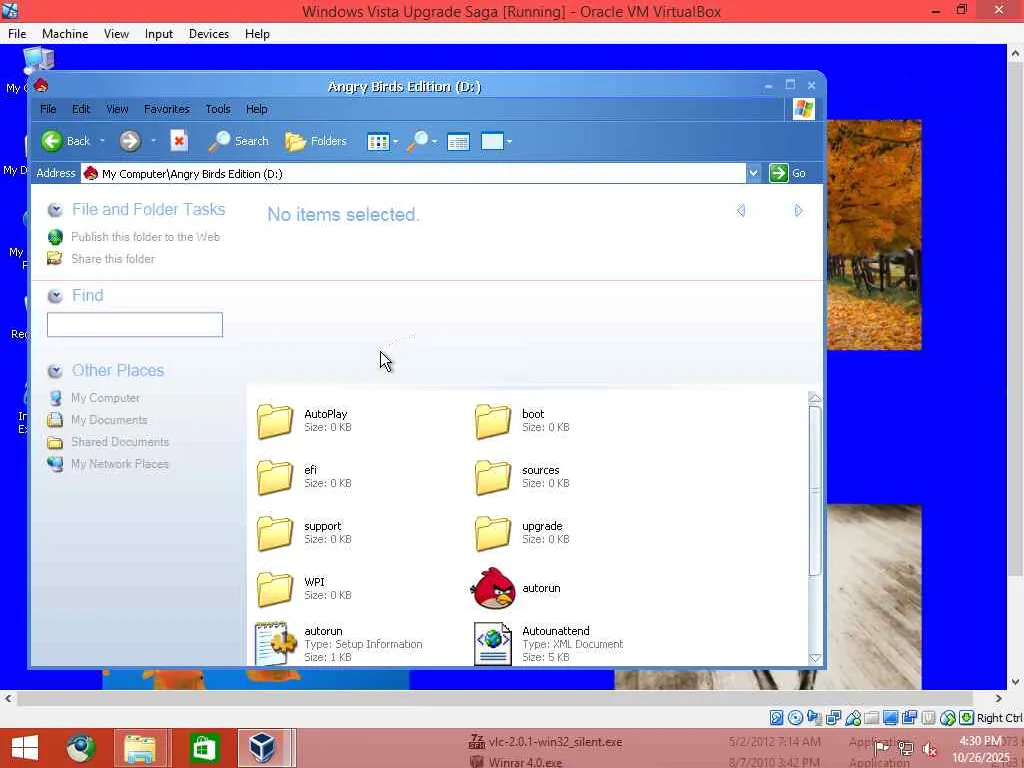Collapse the Find section

coord(56,296)
